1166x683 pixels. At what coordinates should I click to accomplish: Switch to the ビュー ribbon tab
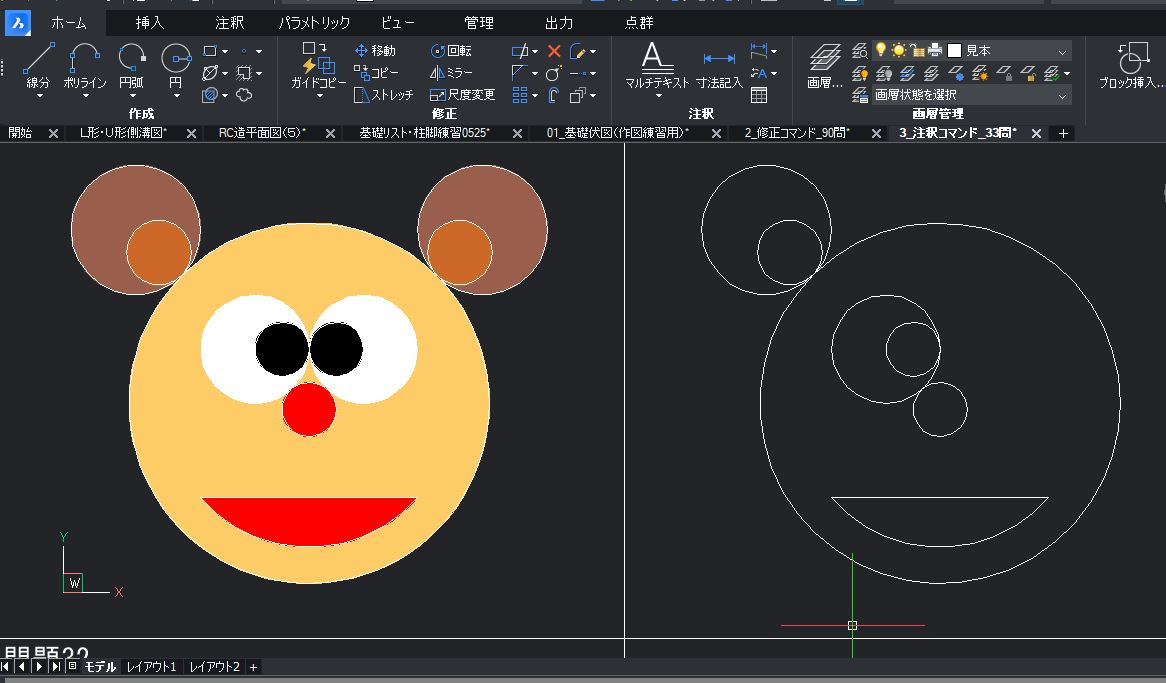[x=398, y=23]
